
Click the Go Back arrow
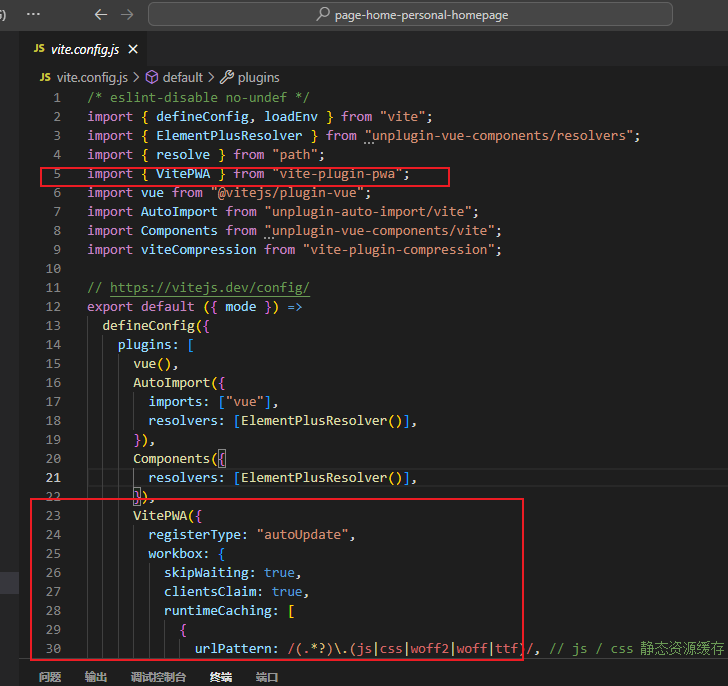[x=100, y=15]
